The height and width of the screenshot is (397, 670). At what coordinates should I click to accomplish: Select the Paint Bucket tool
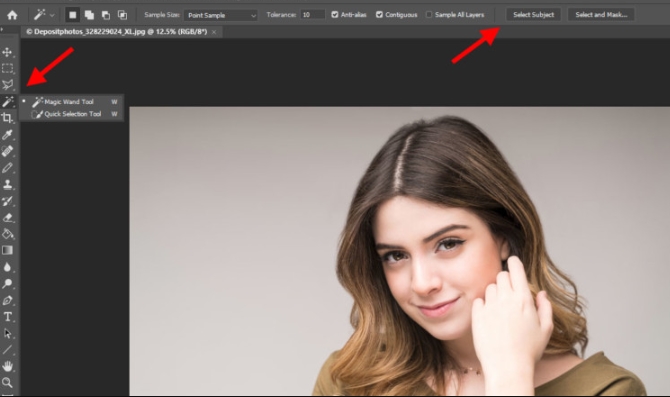[7, 234]
